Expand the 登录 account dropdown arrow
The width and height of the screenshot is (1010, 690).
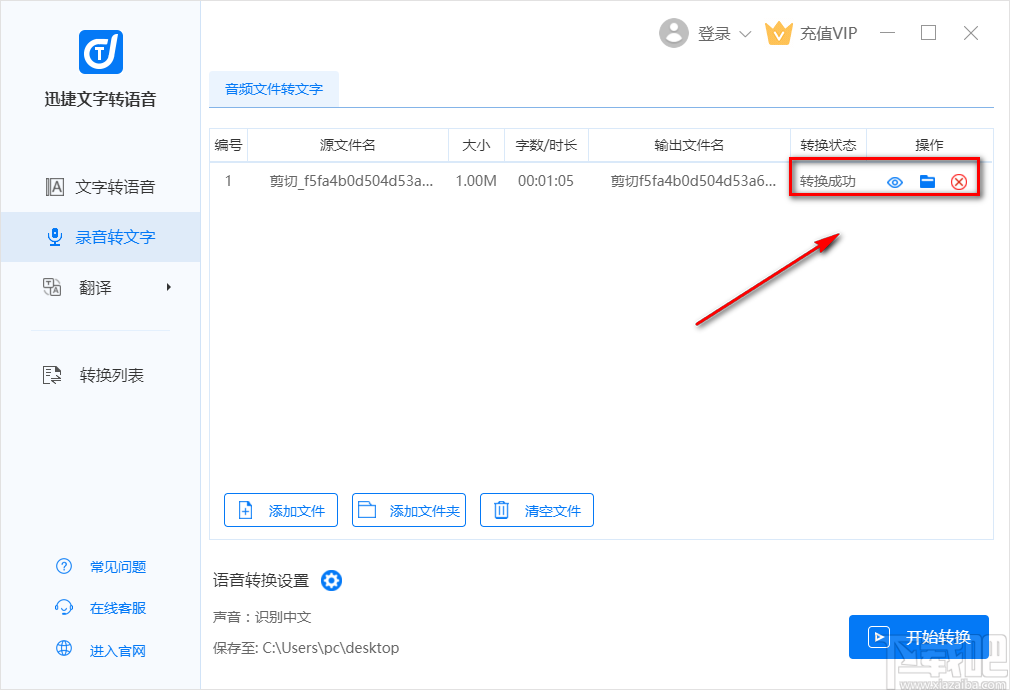click(745, 33)
